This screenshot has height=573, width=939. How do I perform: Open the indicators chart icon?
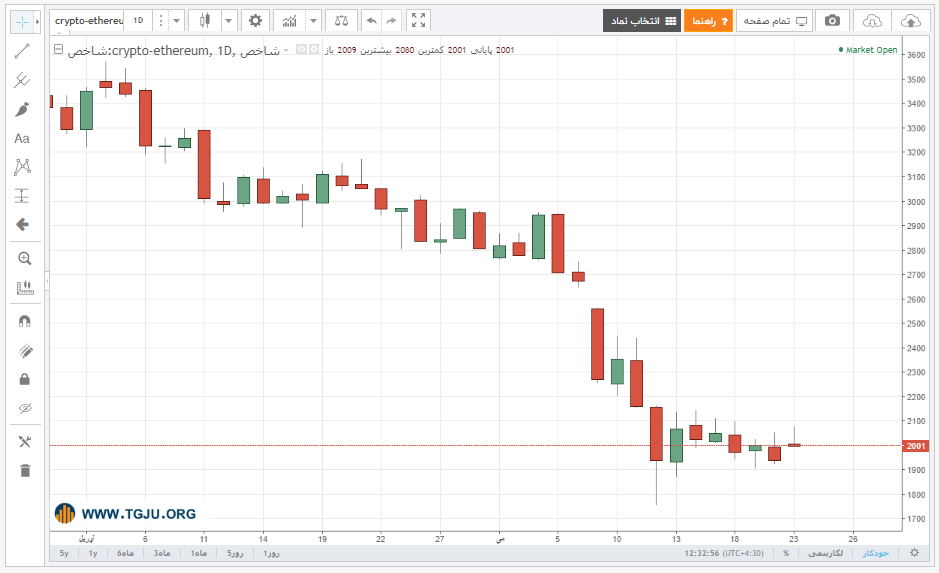(289, 21)
